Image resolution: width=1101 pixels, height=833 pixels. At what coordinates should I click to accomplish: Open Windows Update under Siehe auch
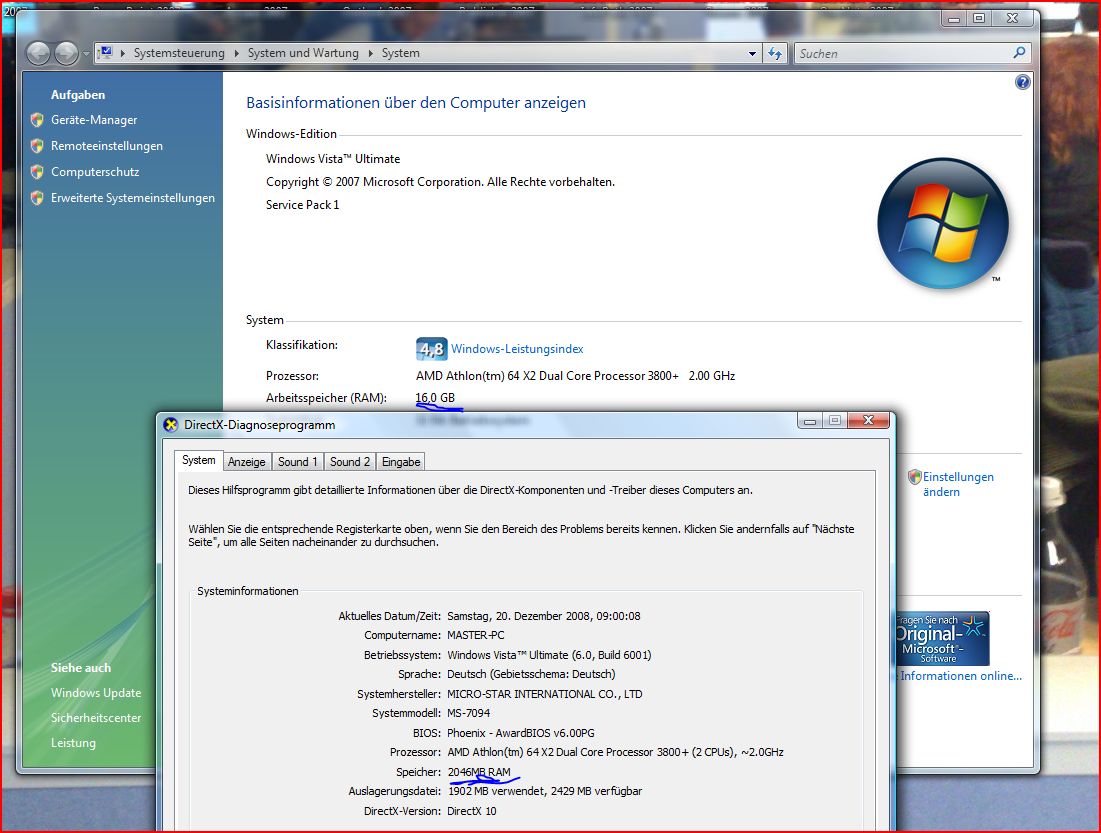click(x=95, y=693)
